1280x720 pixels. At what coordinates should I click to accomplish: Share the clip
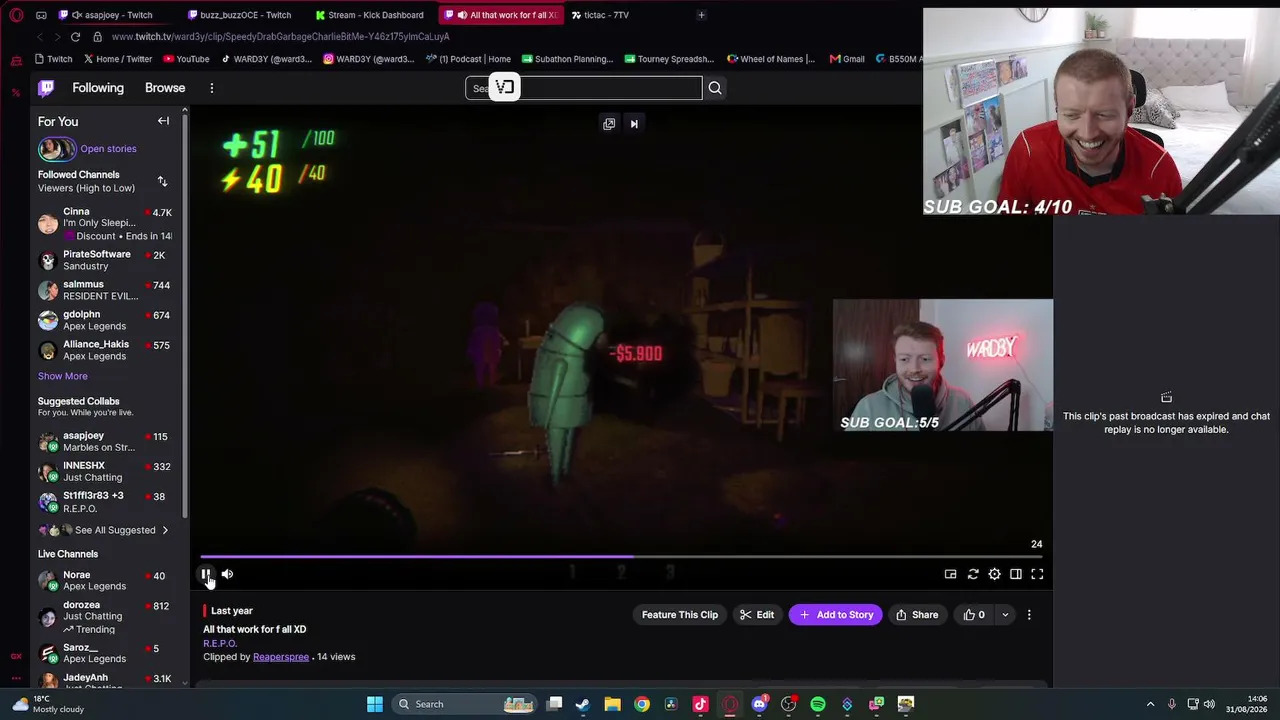[917, 615]
